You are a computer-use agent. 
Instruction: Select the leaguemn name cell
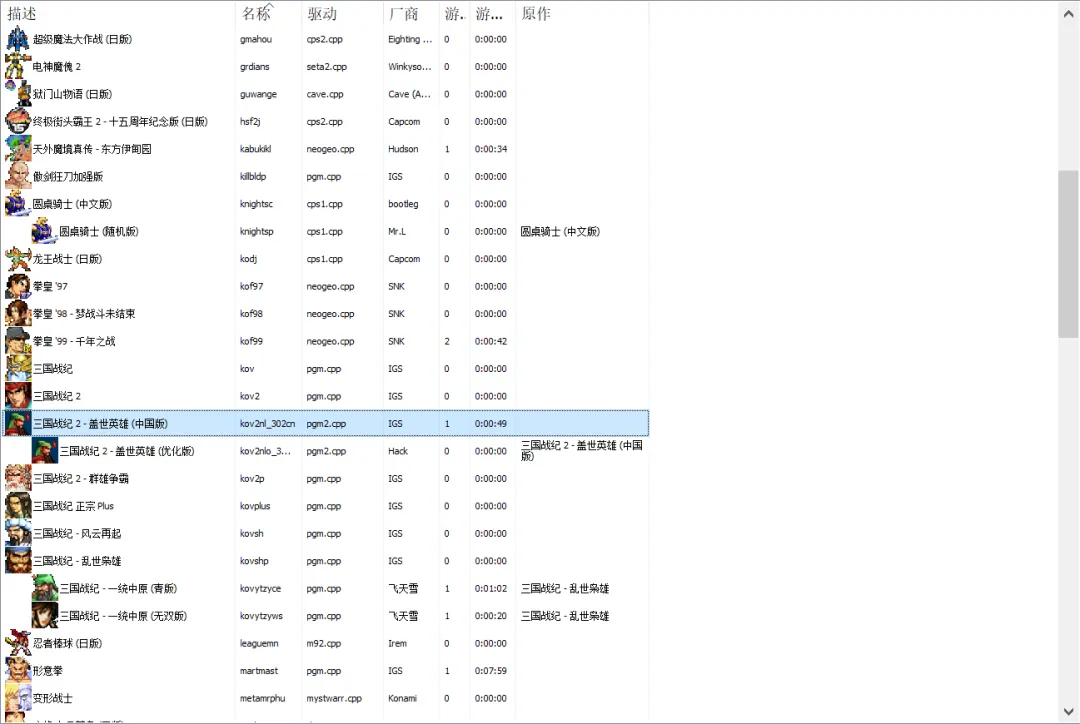(x=259, y=643)
